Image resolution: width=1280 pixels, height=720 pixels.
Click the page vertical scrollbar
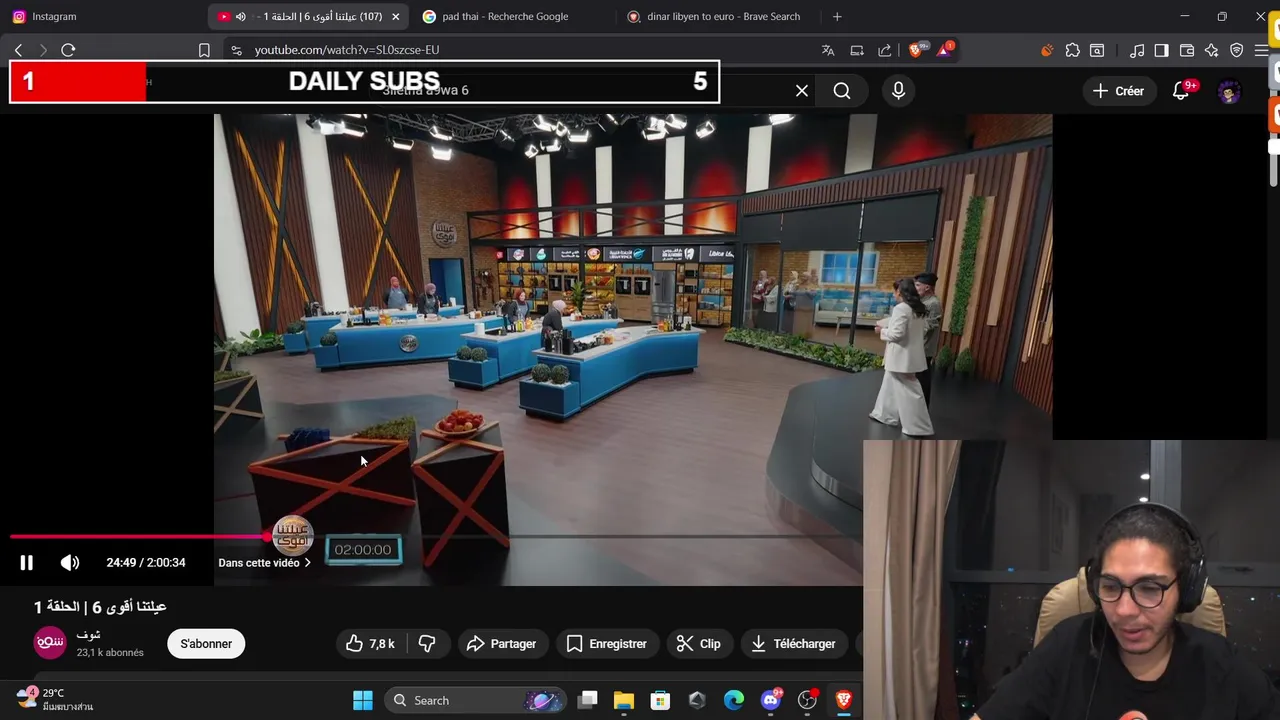coord(1275,150)
